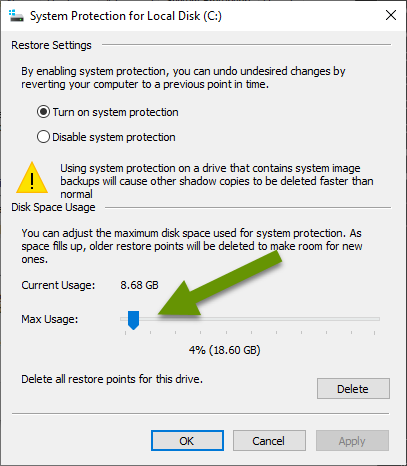Click the far right end of Max Usage track
Viewport: 407px width, 466px height.
[x=377, y=319]
